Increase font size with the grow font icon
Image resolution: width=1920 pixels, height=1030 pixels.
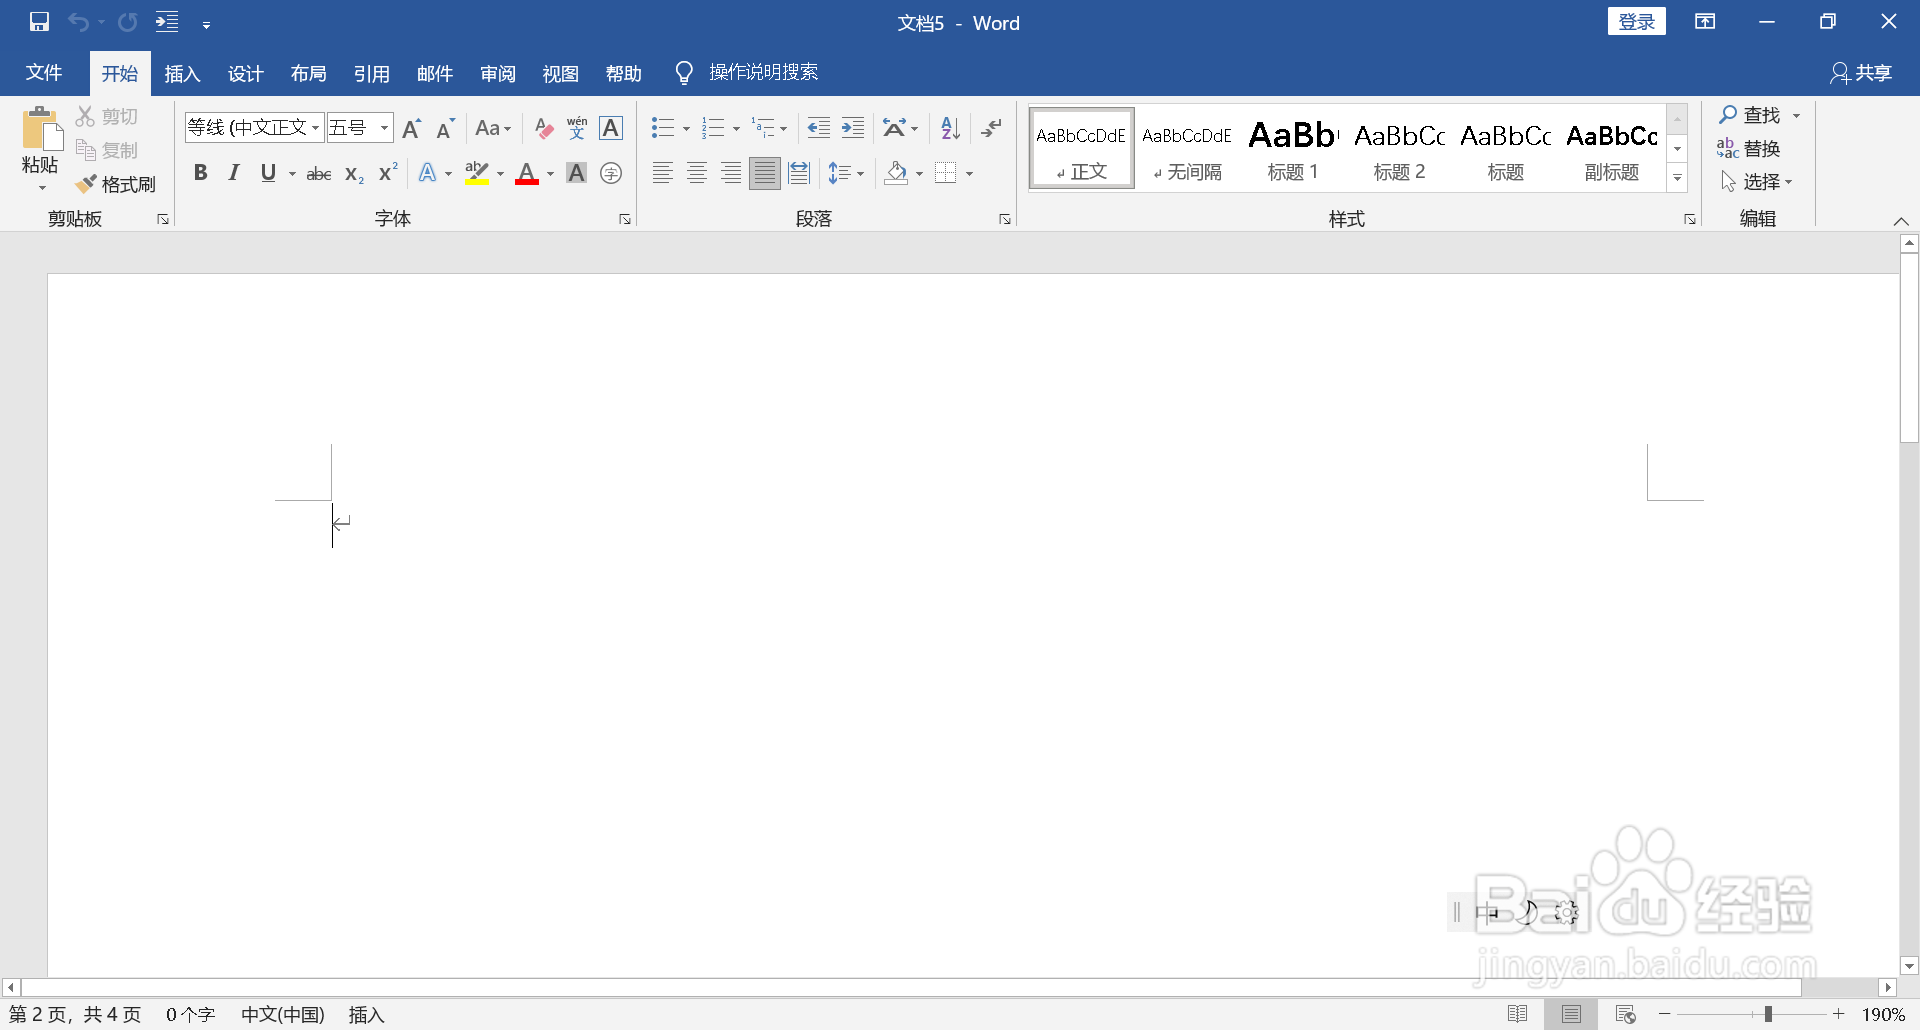pyautogui.click(x=411, y=128)
